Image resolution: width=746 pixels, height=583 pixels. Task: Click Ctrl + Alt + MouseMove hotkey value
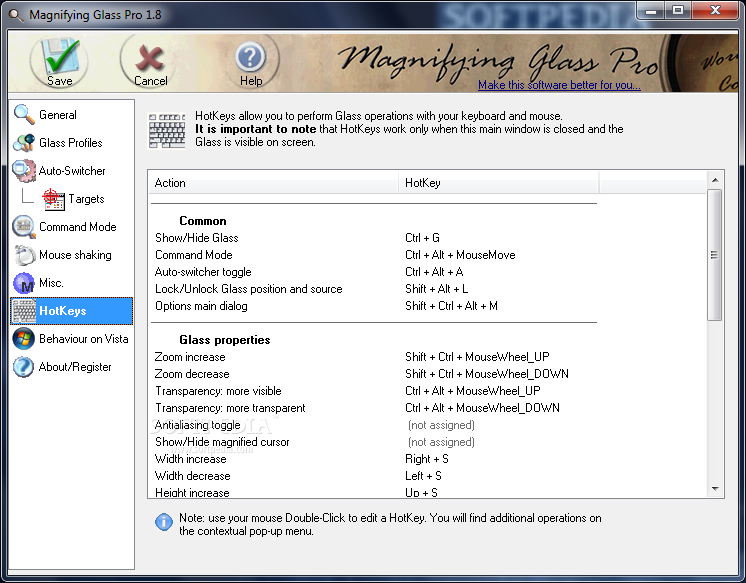[x=460, y=255]
